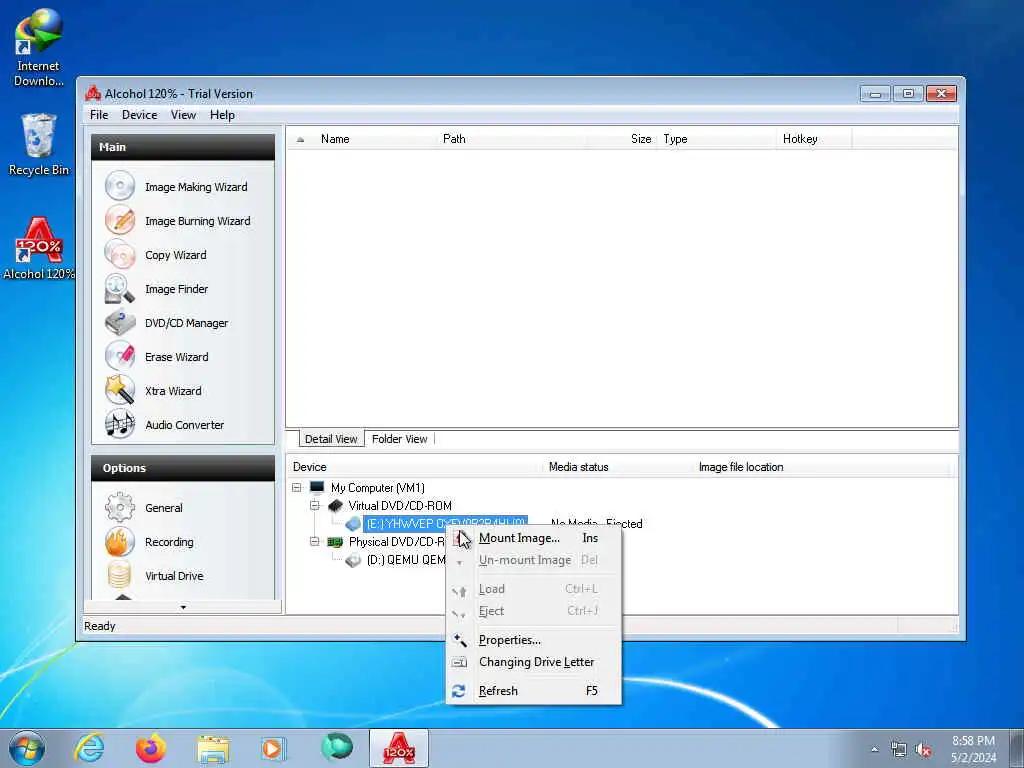
Task: Sort by the Name column header
Action: [374, 139]
